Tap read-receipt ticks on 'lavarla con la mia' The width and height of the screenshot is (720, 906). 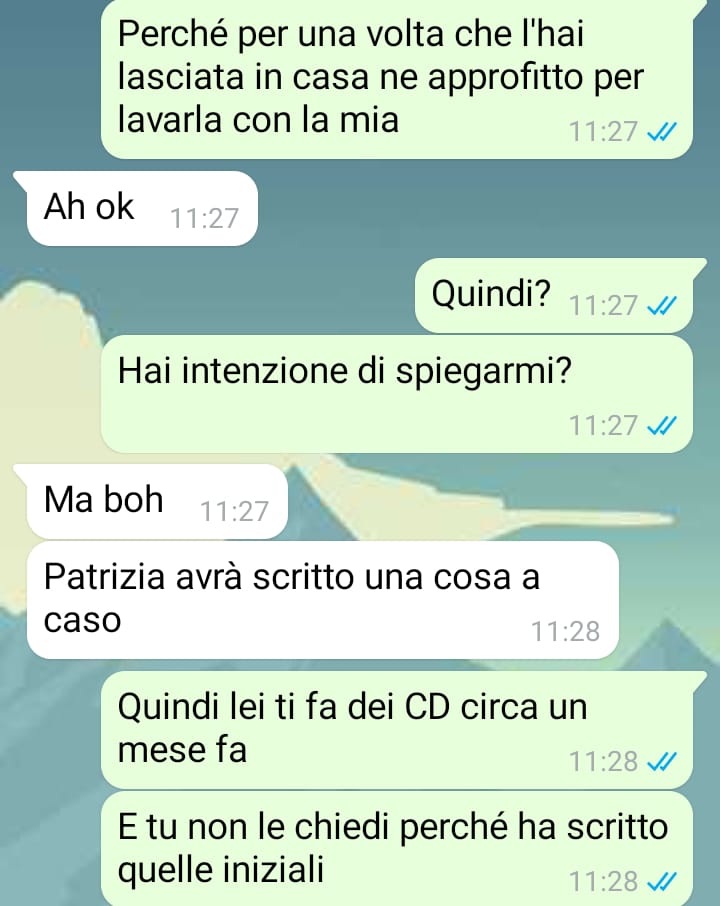pyautogui.click(x=661, y=133)
